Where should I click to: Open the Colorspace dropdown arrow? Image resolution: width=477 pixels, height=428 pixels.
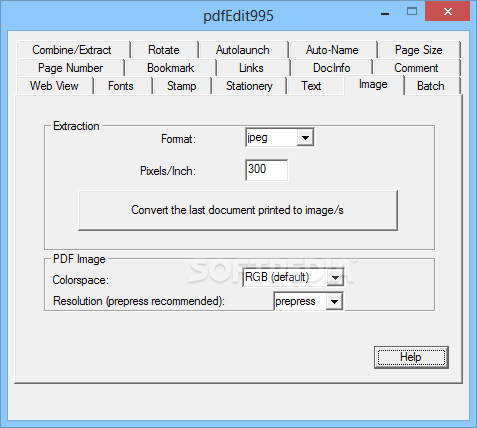point(335,278)
